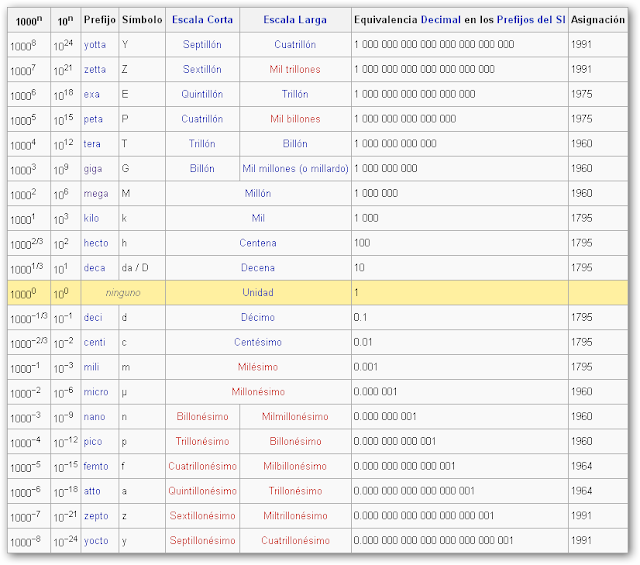Select the tera prefix link
Viewport: 640px width, 565px height.
pos(92,144)
